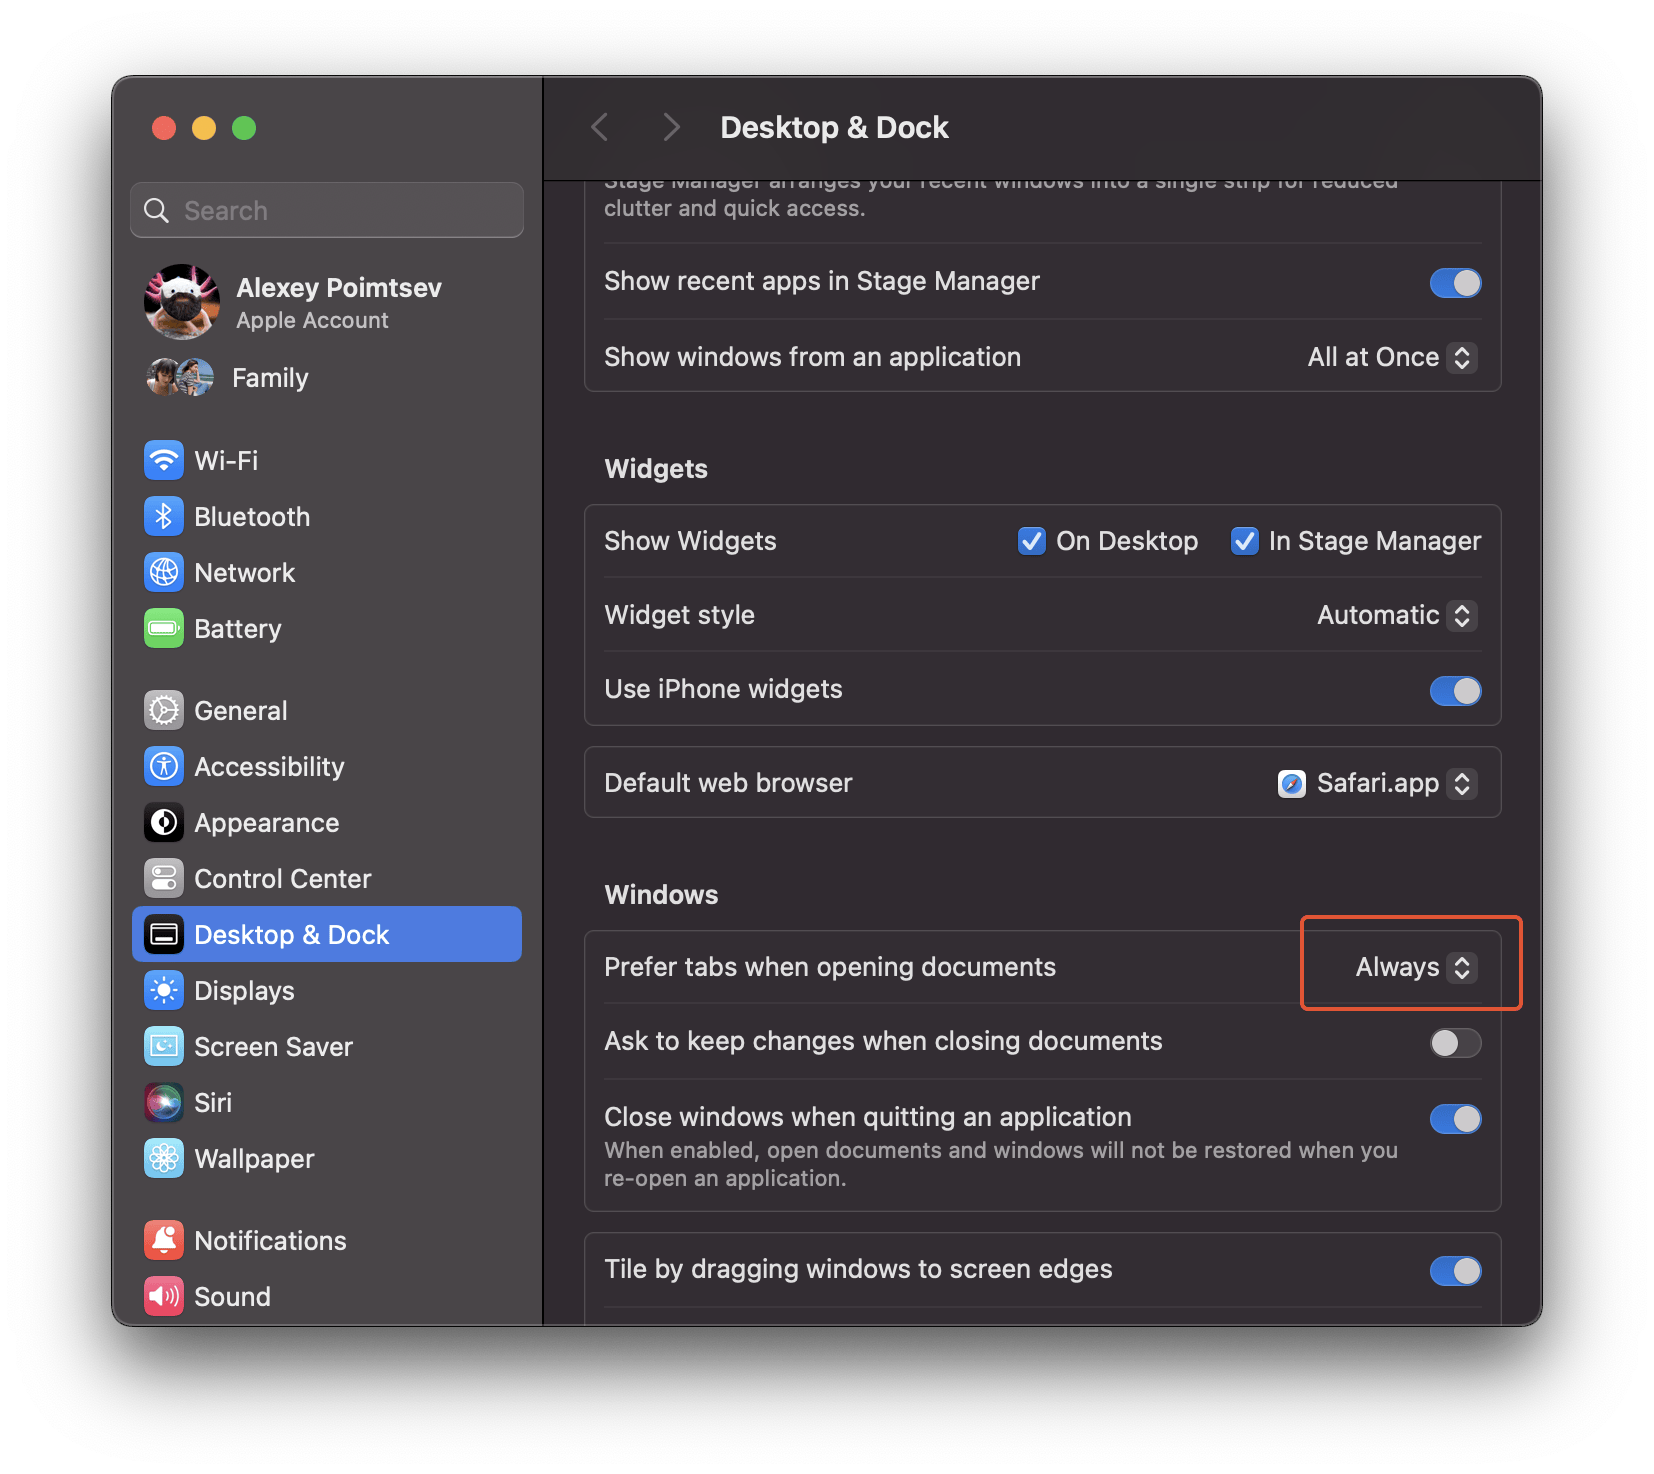Disable Show recent apps in Stage Manager
The width and height of the screenshot is (1654, 1474).
pos(1455,283)
